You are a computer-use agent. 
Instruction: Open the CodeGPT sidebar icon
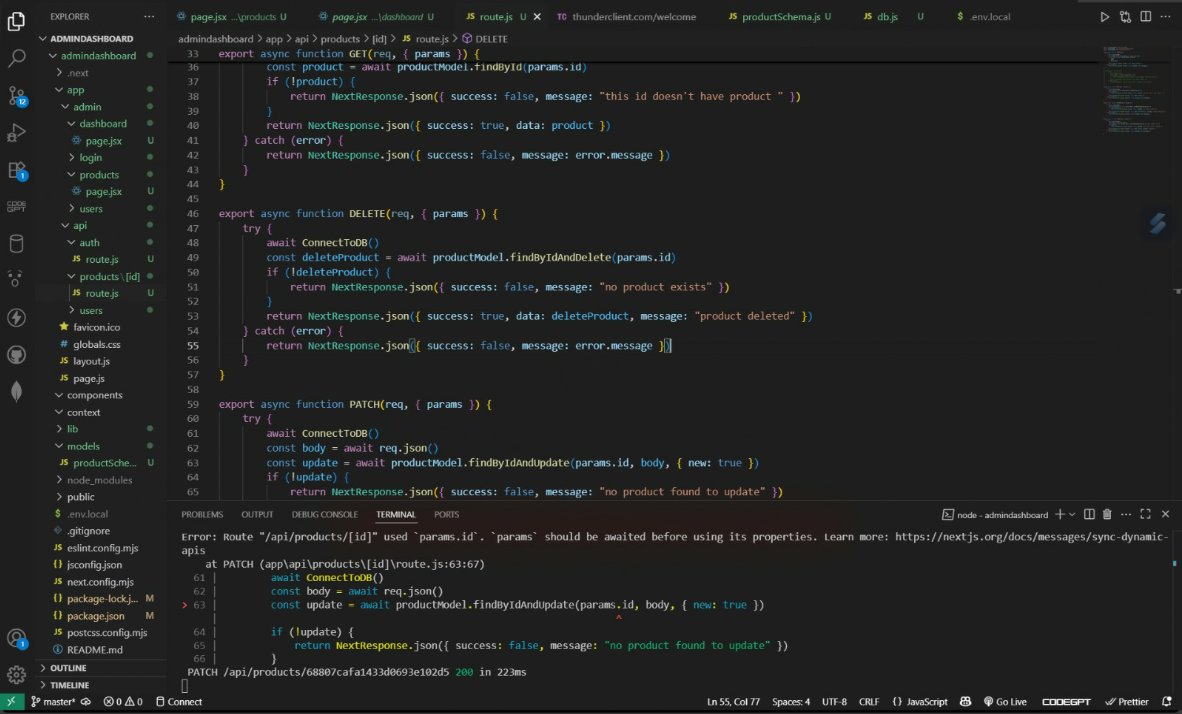[x=16, y=206]
